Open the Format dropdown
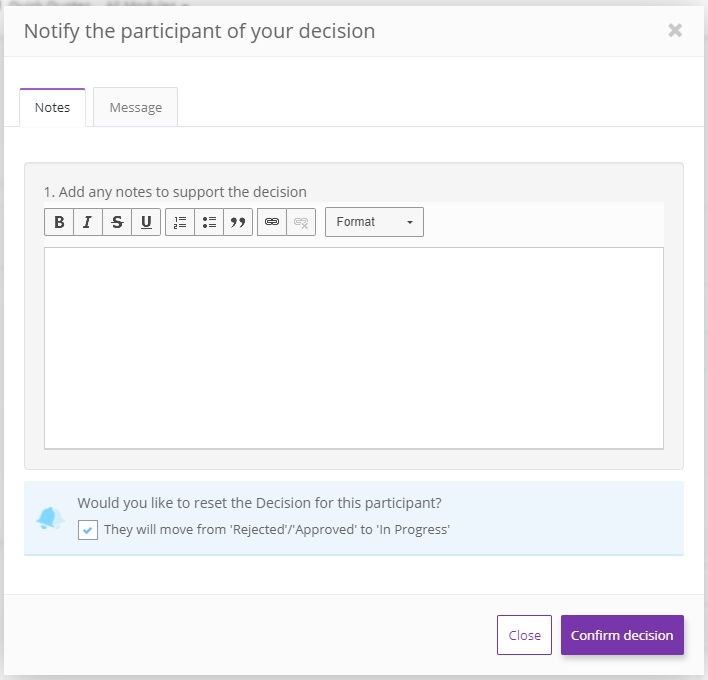The height and width of the screenshot is (680, 708). click(x=374, y=222)
